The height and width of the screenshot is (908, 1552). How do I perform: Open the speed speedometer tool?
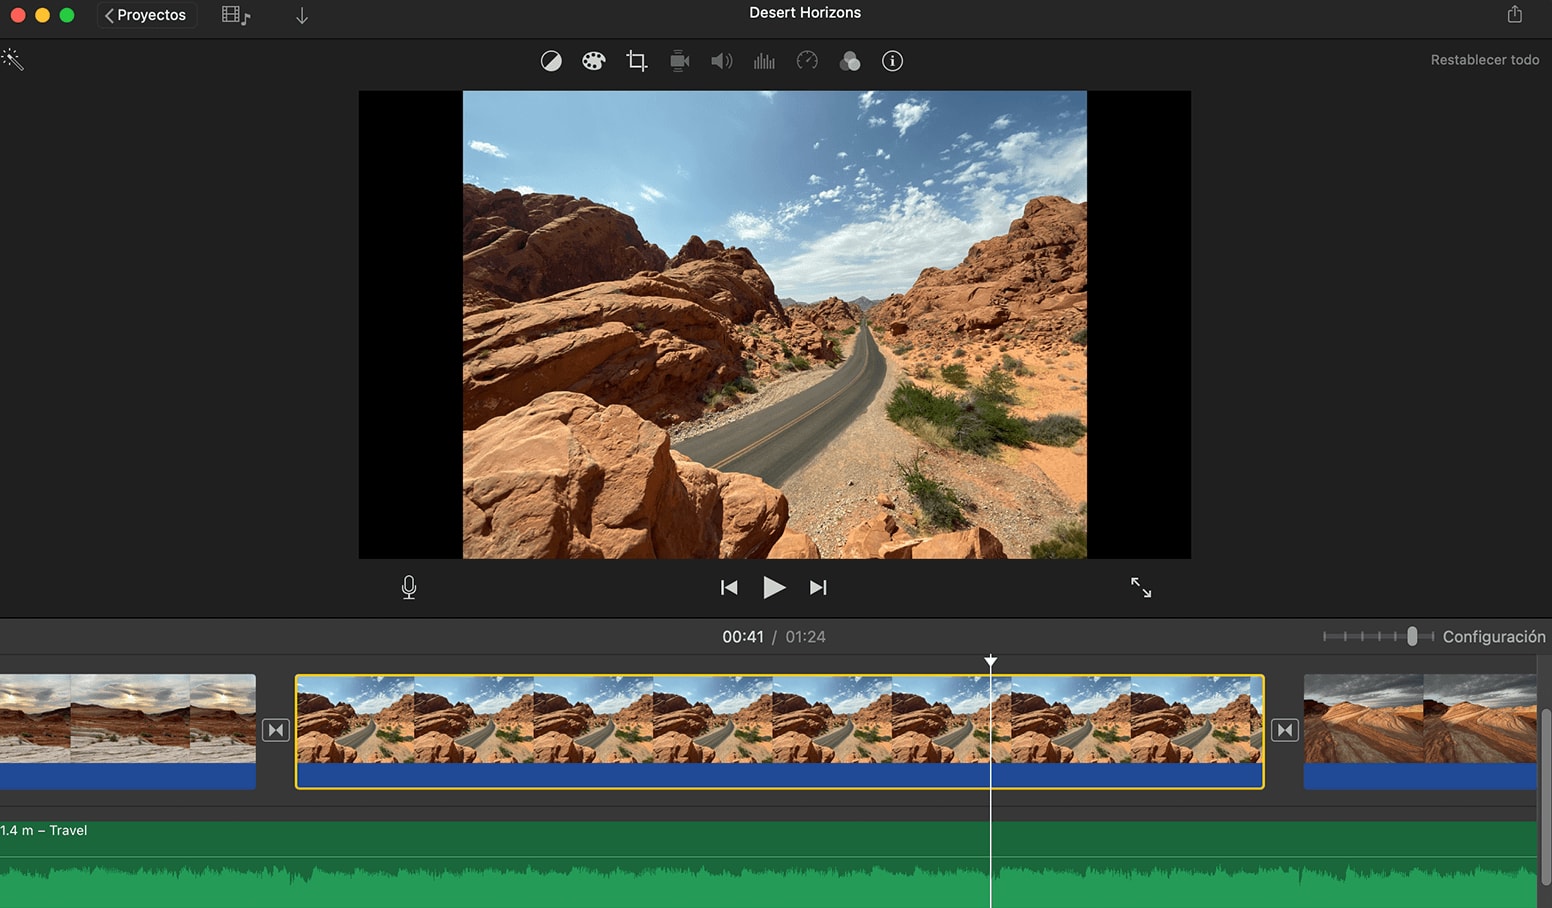tap(807, 61)
